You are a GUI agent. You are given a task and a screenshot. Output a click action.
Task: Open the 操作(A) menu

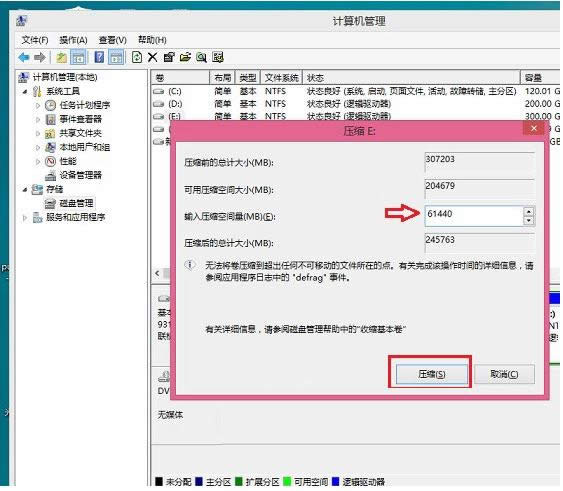73,40
